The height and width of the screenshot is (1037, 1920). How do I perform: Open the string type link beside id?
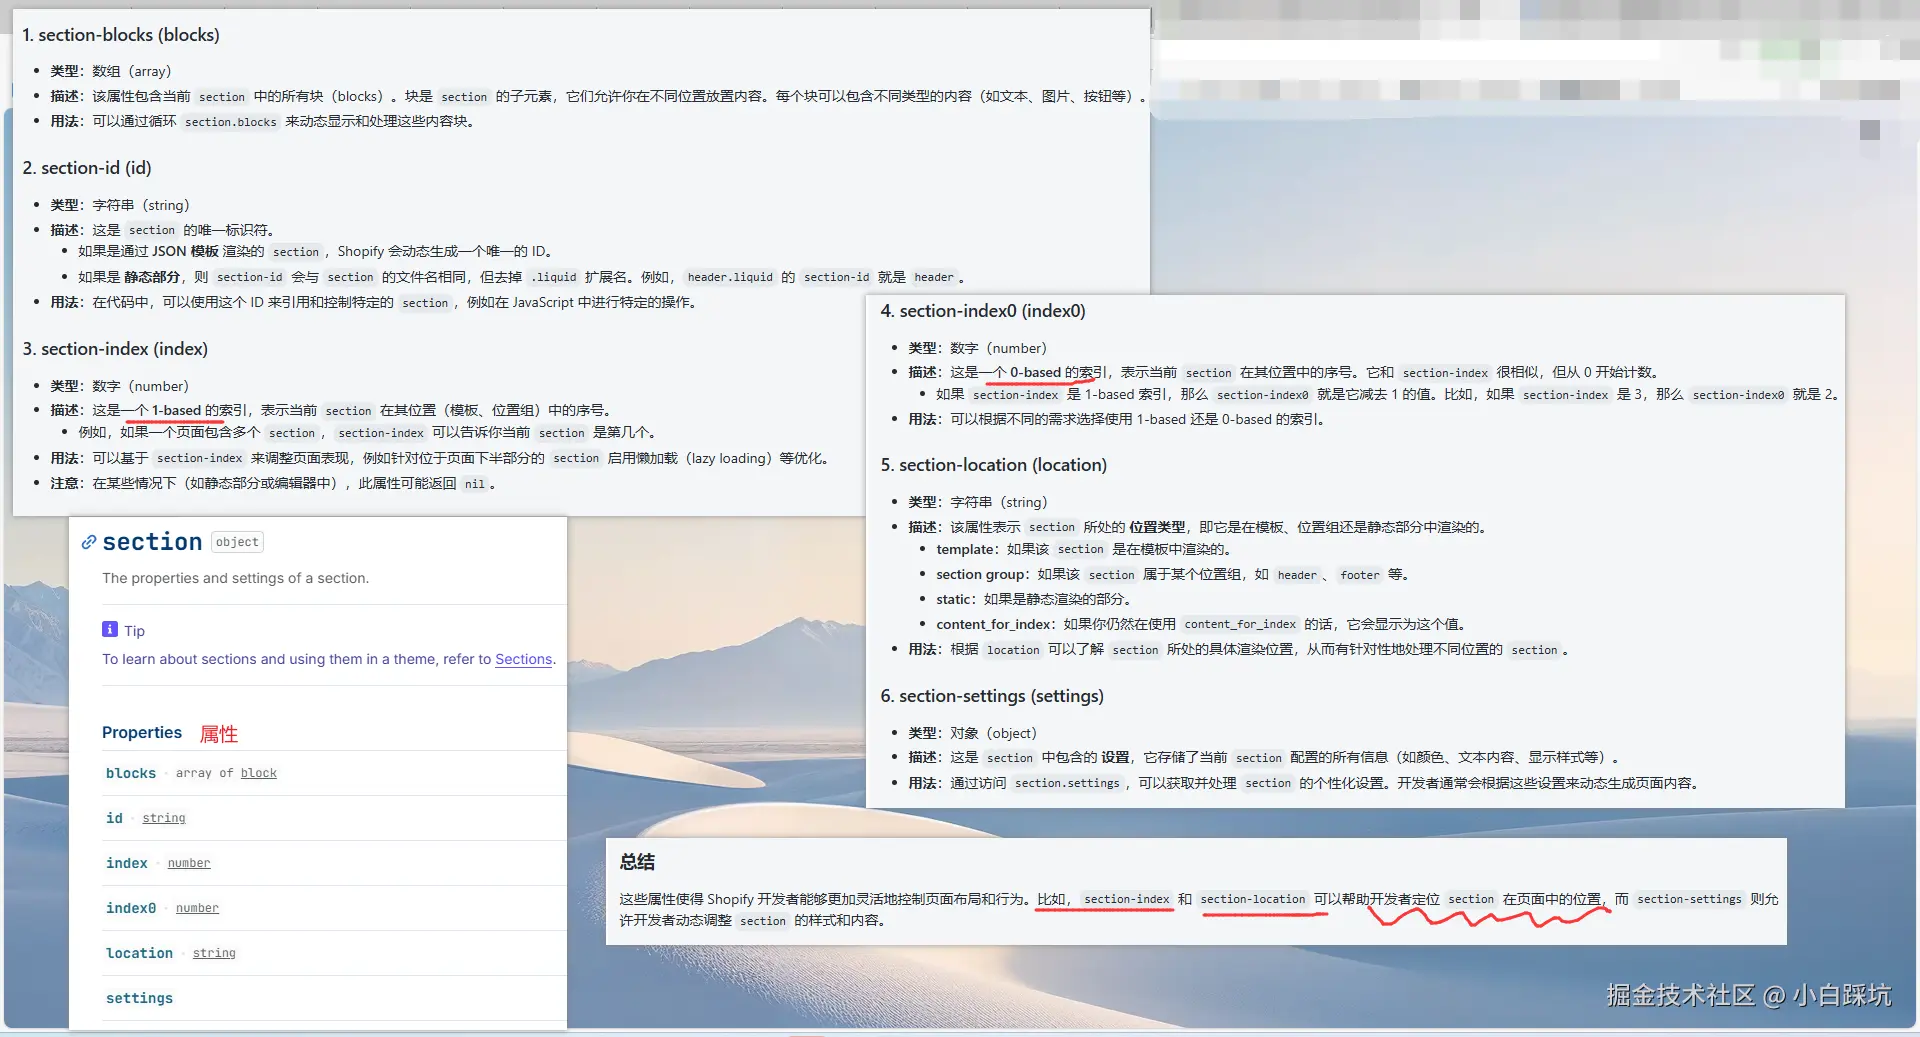(x=164, y=818)
